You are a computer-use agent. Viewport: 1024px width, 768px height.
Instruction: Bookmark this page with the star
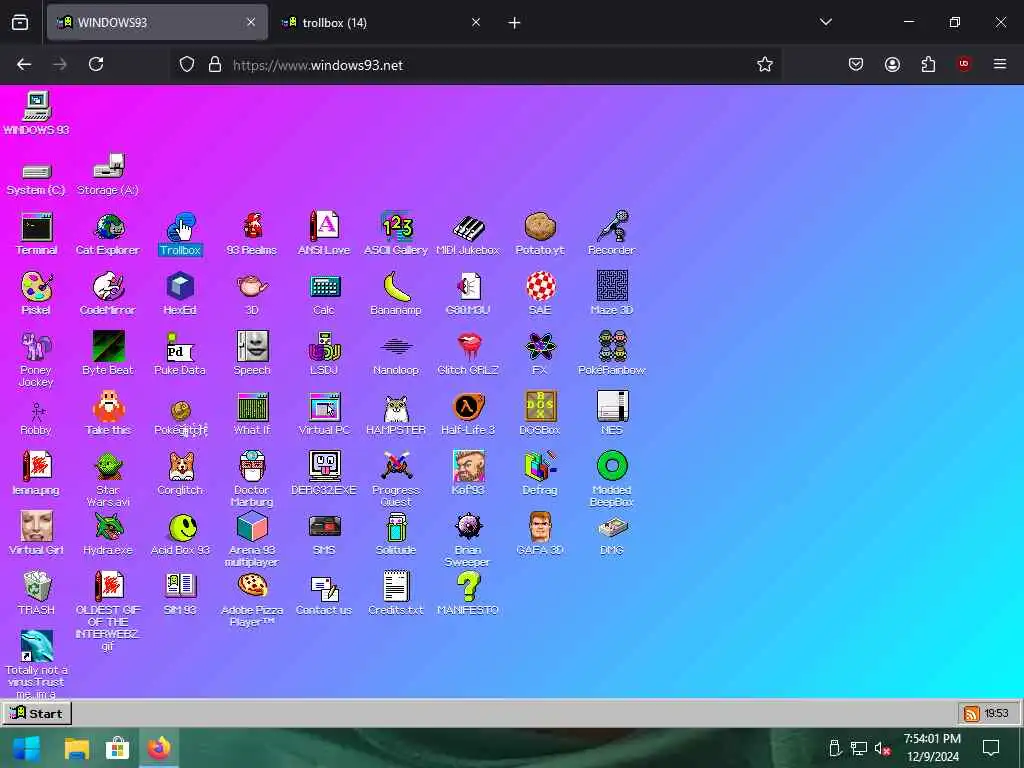pos(765,64)
